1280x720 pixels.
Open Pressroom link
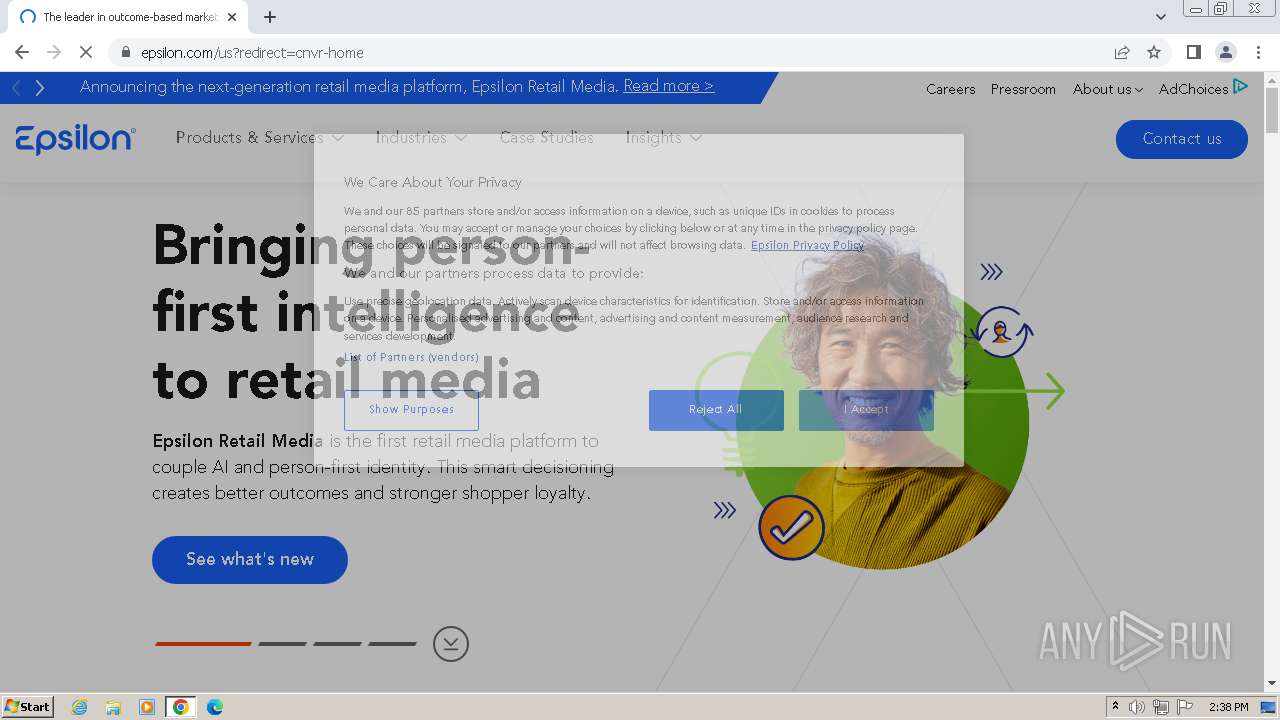1023,89
